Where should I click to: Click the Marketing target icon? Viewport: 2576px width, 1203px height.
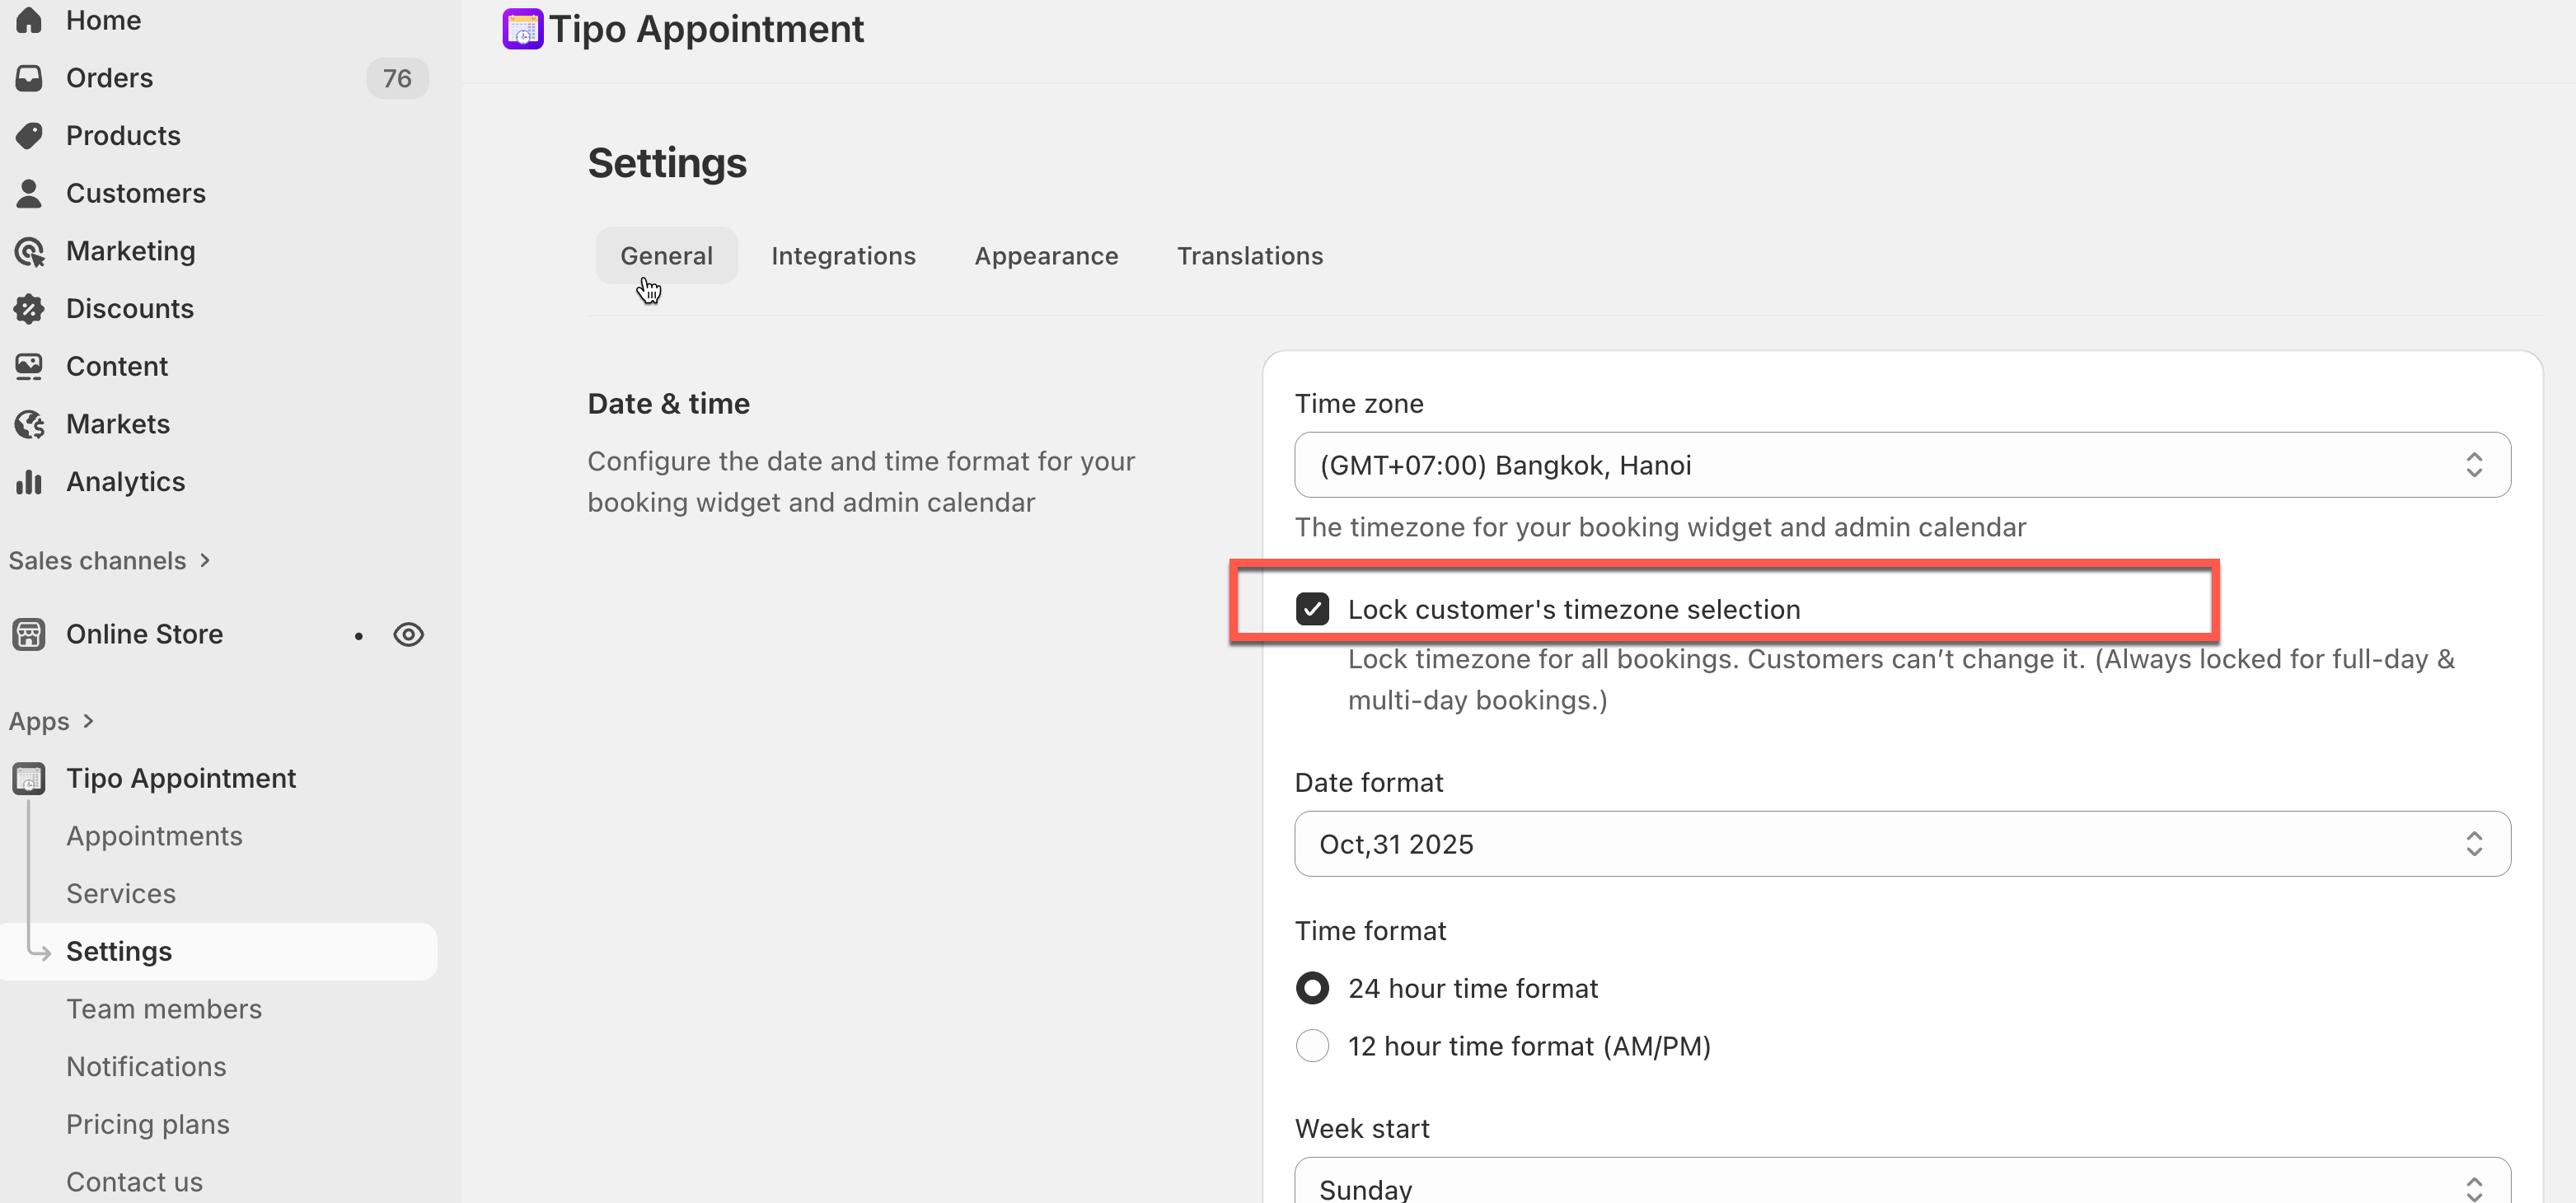29,252
